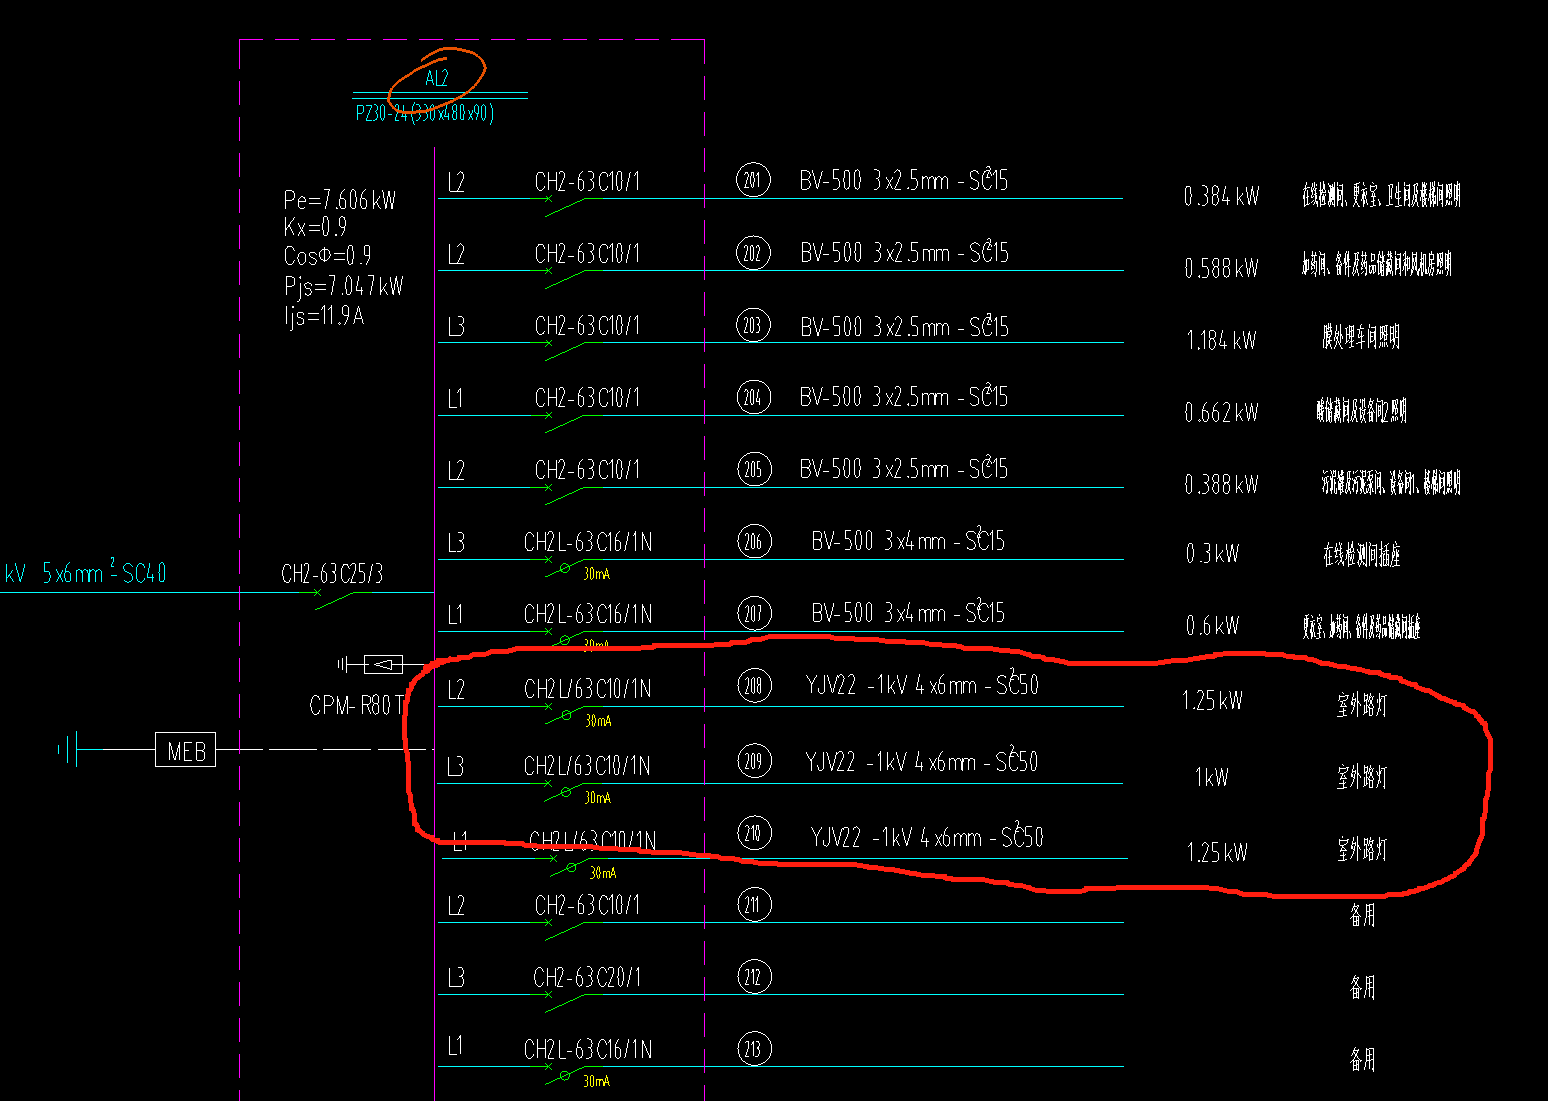Click the CH2-63C25/3 main breaker label
The height and width of the screenshot is (1101, 1548).
coord(332,574)
